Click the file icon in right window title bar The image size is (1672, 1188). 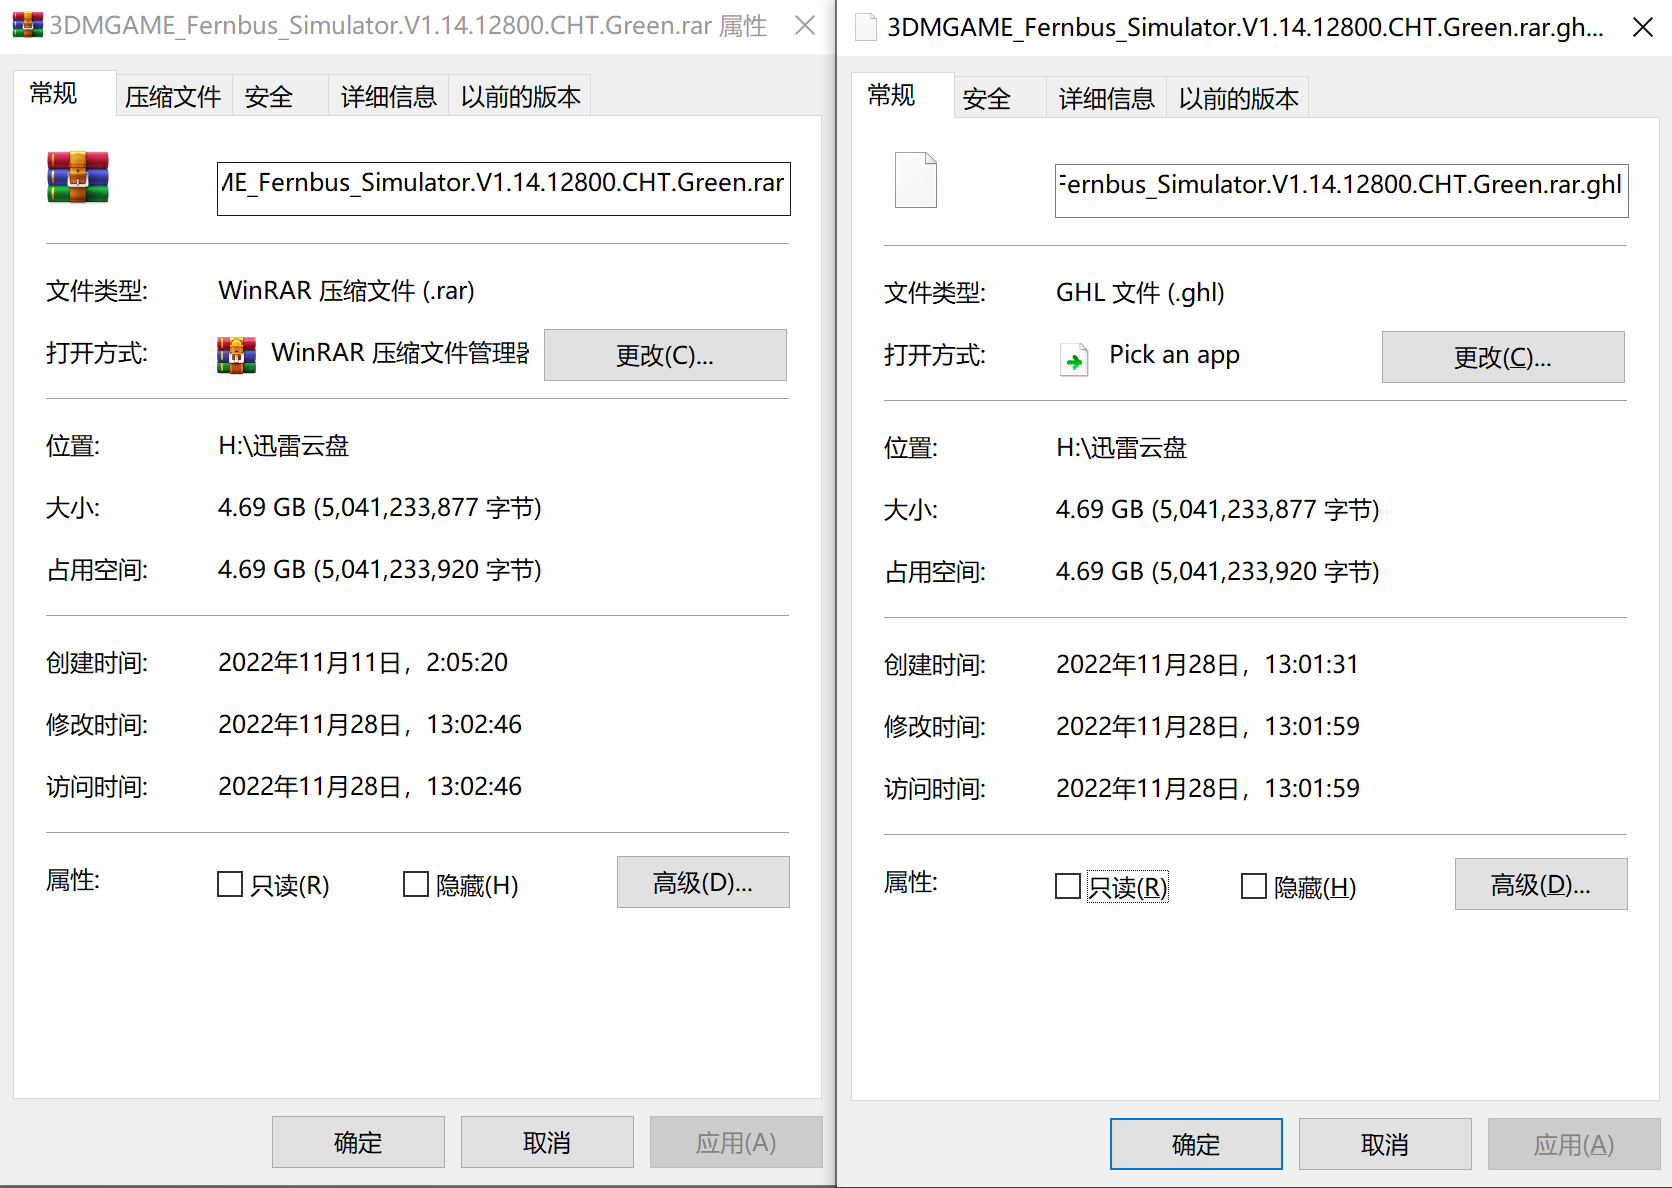point(866,27)
